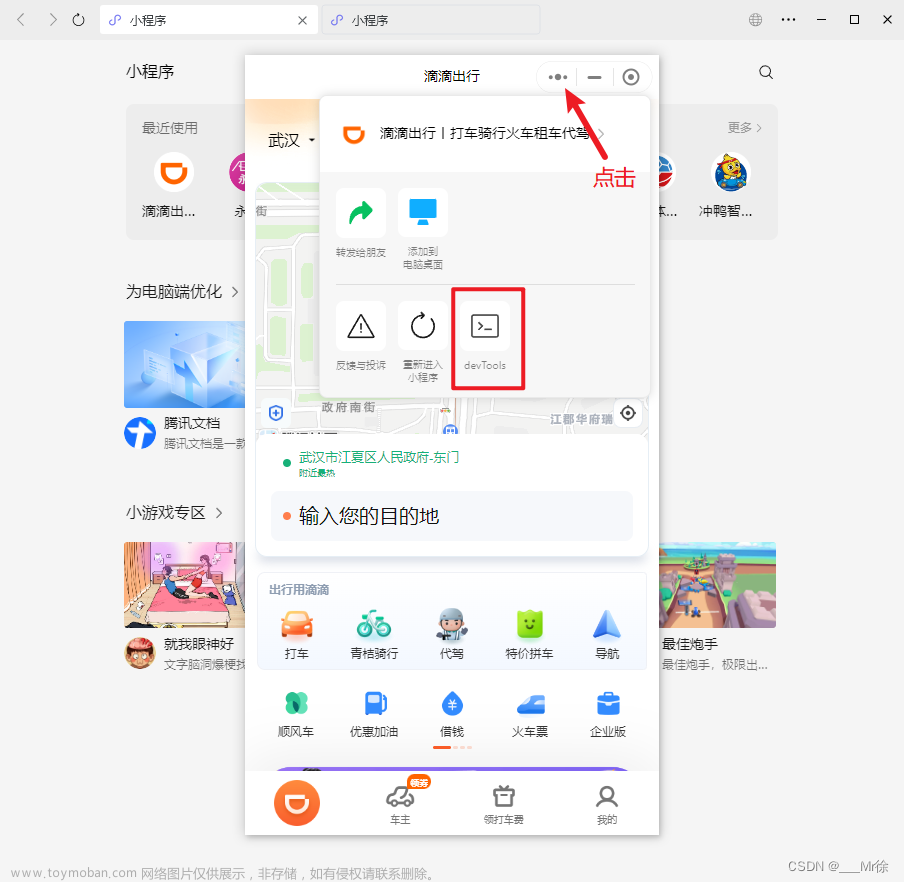Click the locate-me button on the map

(628, 413)
